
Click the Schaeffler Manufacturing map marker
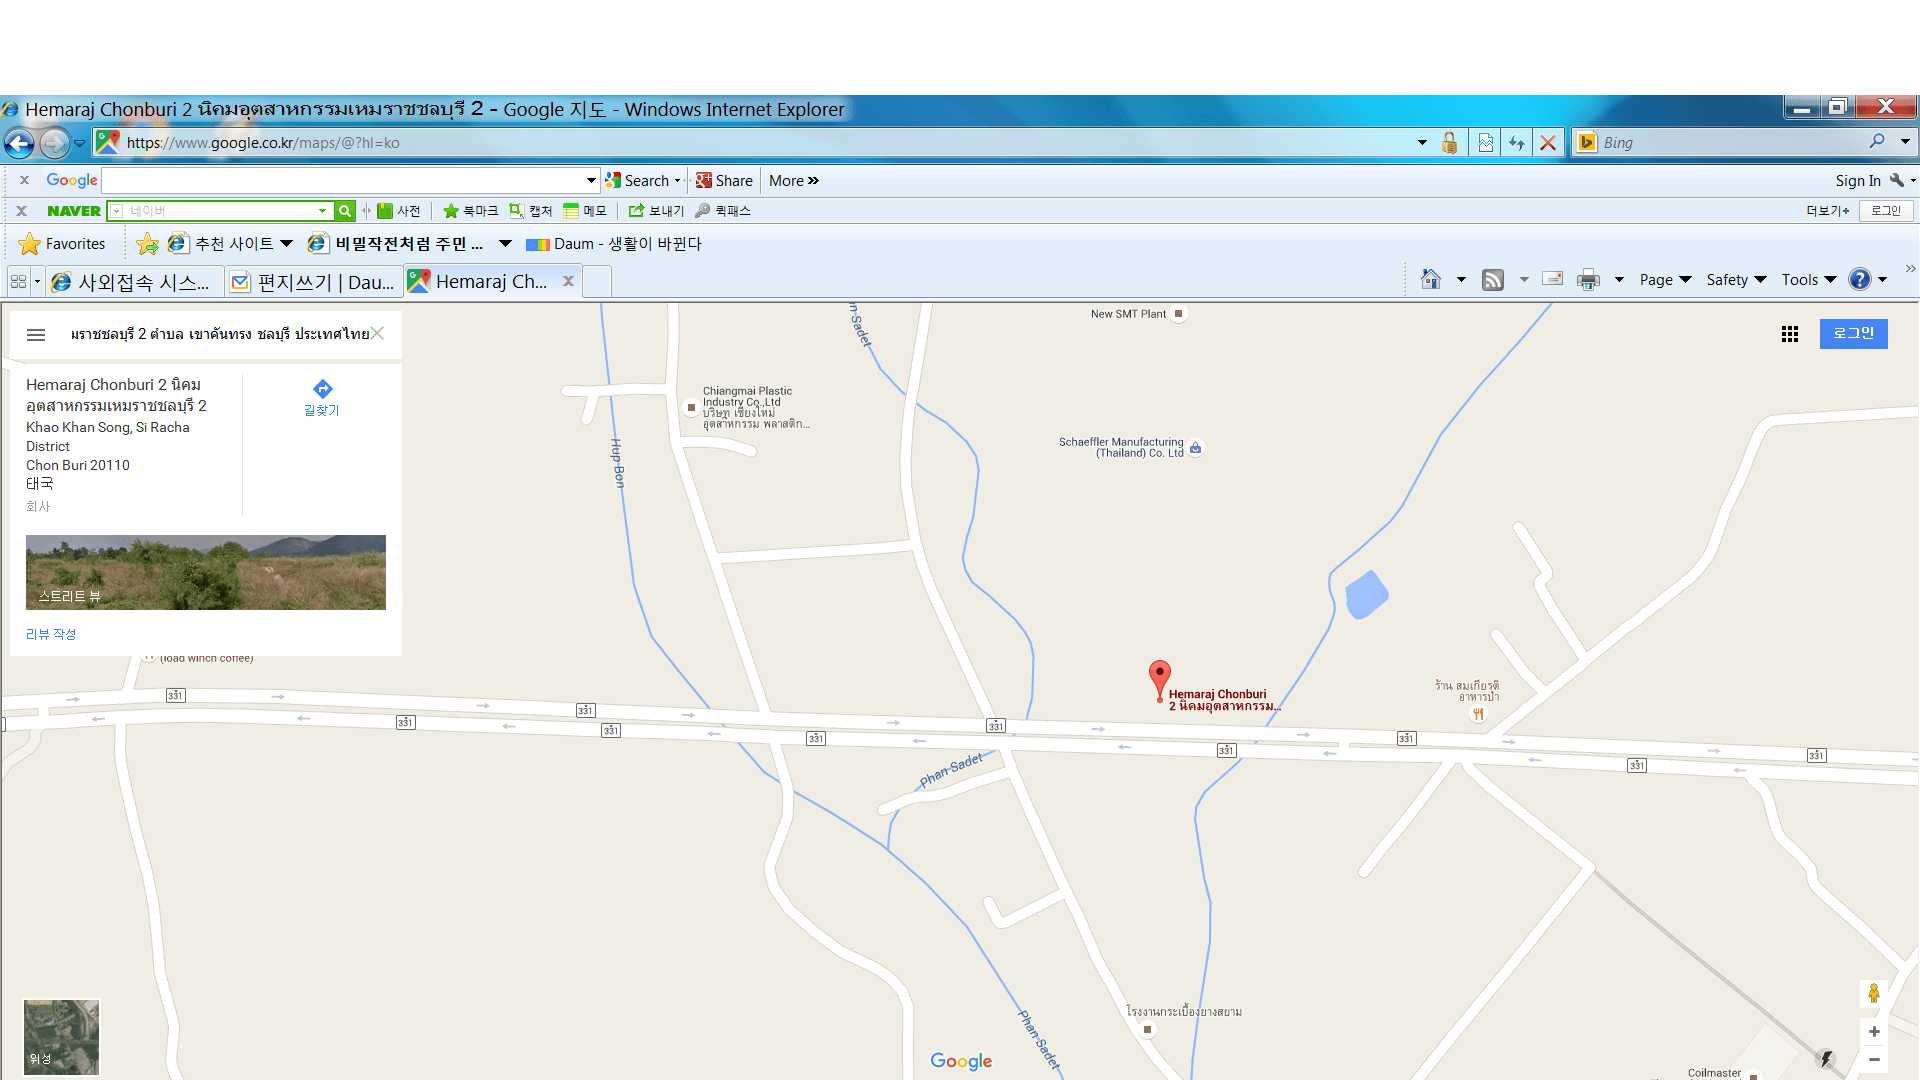tap(1195, 448)
